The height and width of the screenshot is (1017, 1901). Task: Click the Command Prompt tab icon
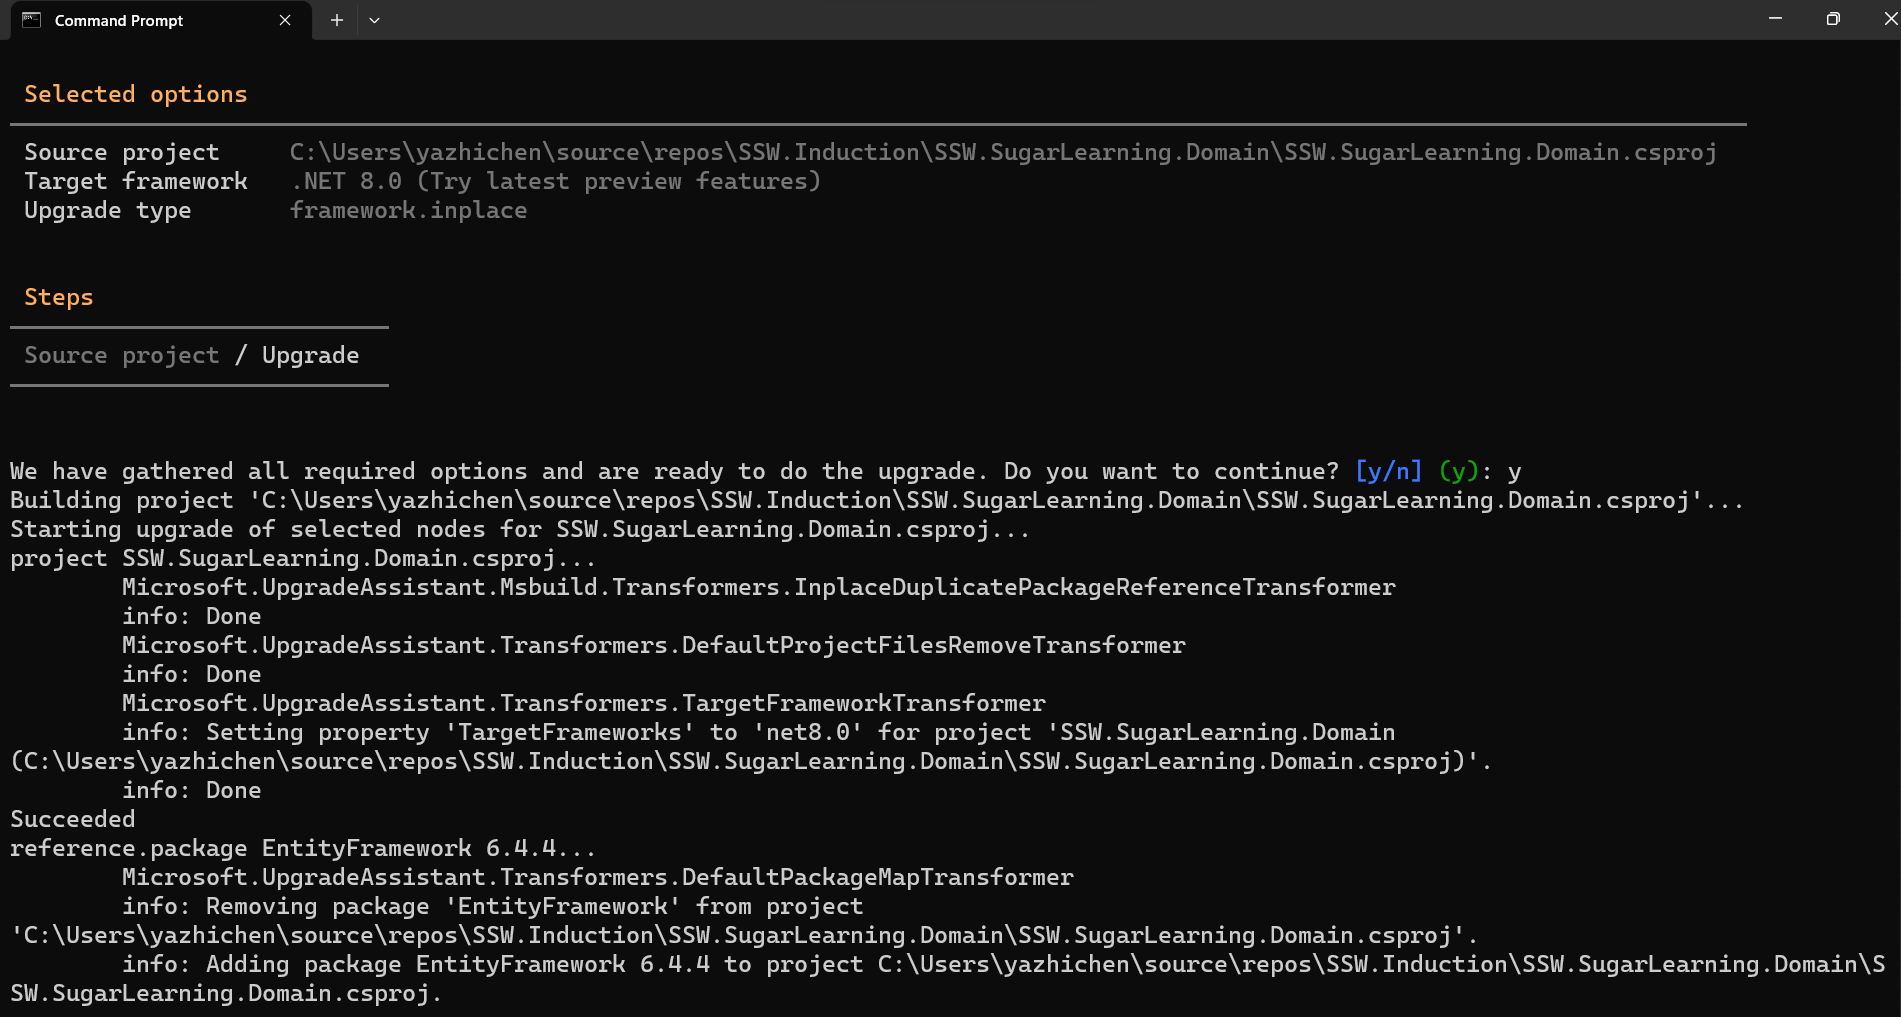point(32,20)
